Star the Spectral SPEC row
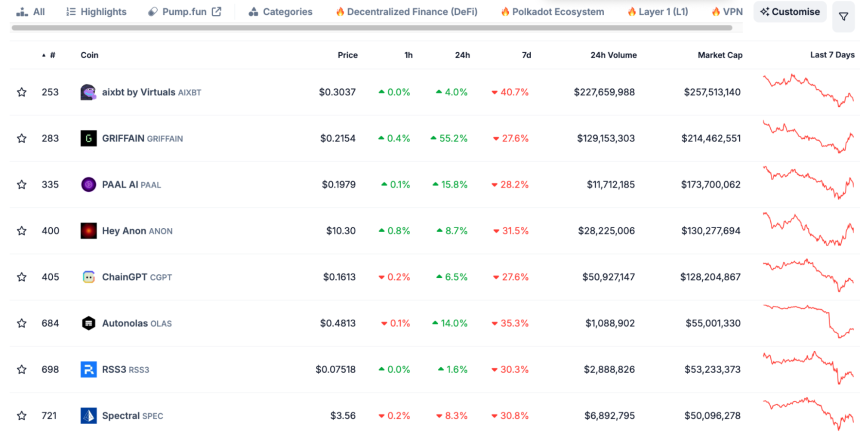The height and width of the screenshot is (438, 860). pos(21,416)
